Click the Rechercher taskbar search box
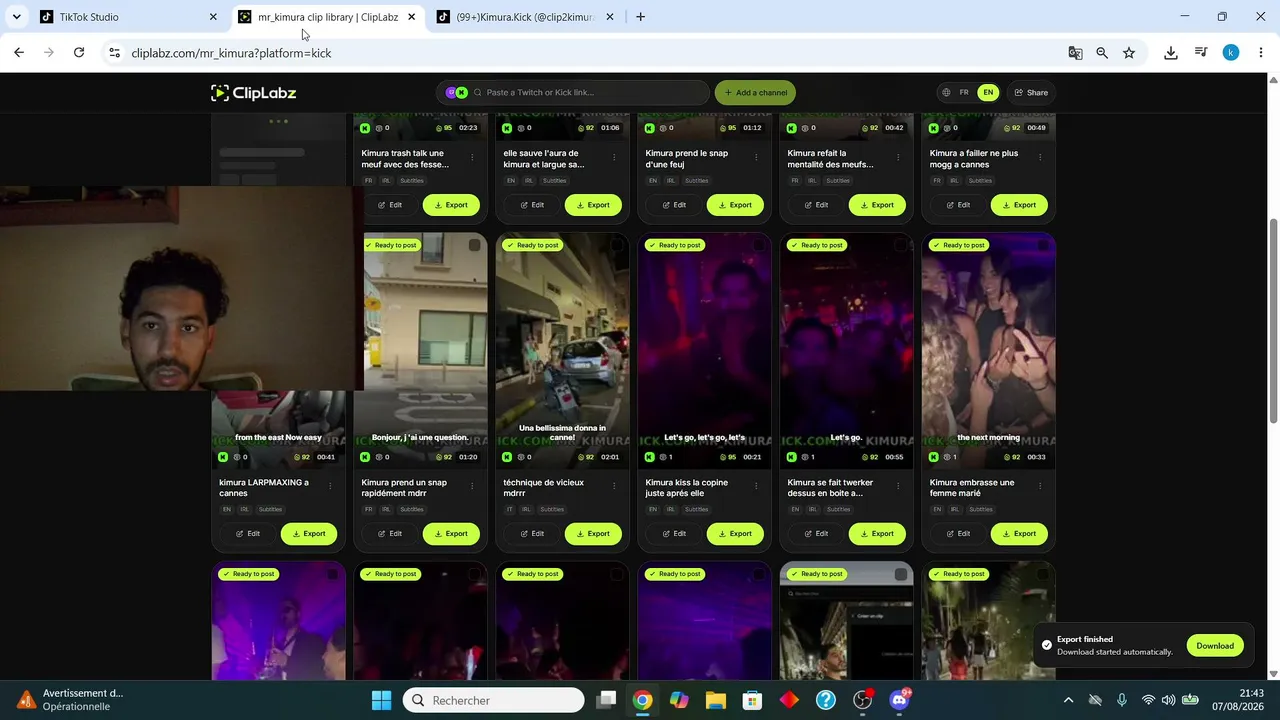 click(x=494, y=701)
